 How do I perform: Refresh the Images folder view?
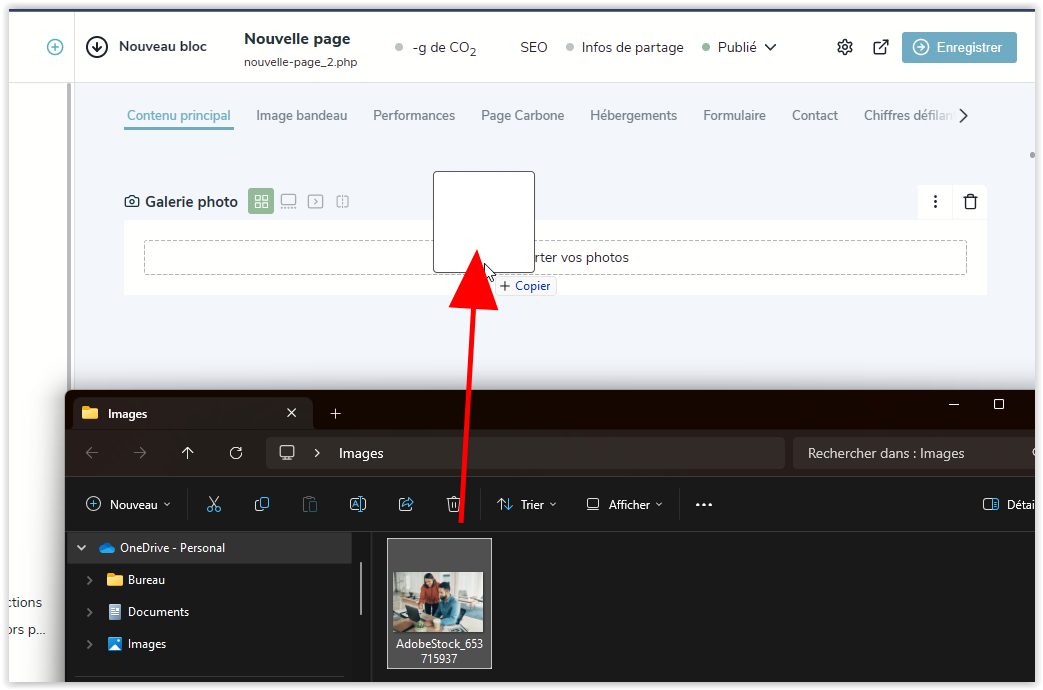236,453
